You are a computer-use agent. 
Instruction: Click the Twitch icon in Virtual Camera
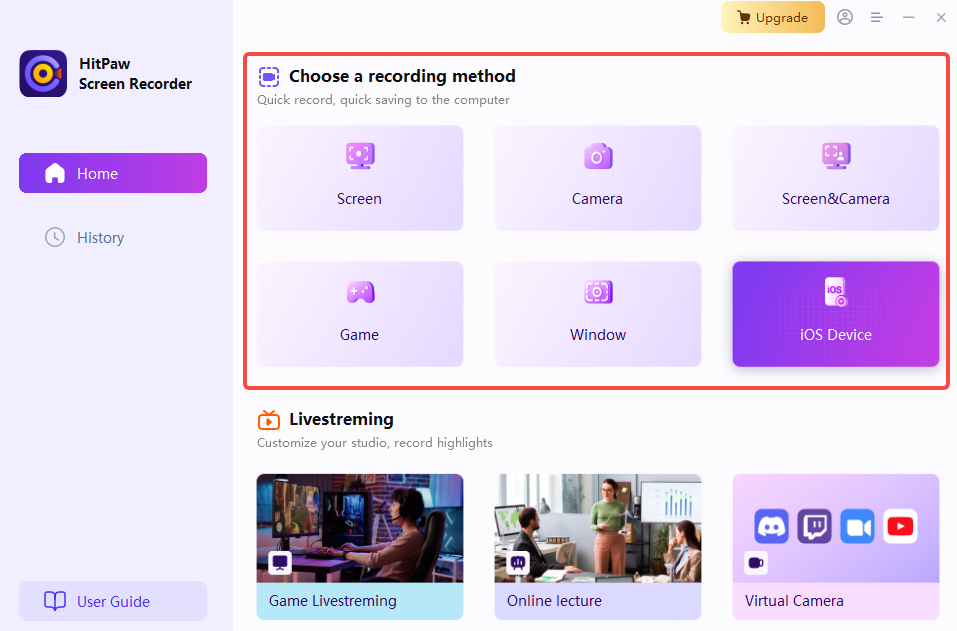(x=814, y=526)
